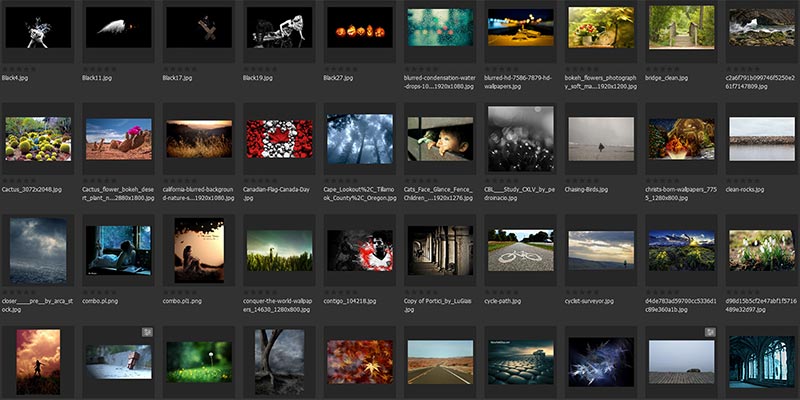Click the filename Canadian-Flag-Canada-Day.jpg
Viewport: 800px width, 400px height.
pyautogui.click(x=276, y=193)
